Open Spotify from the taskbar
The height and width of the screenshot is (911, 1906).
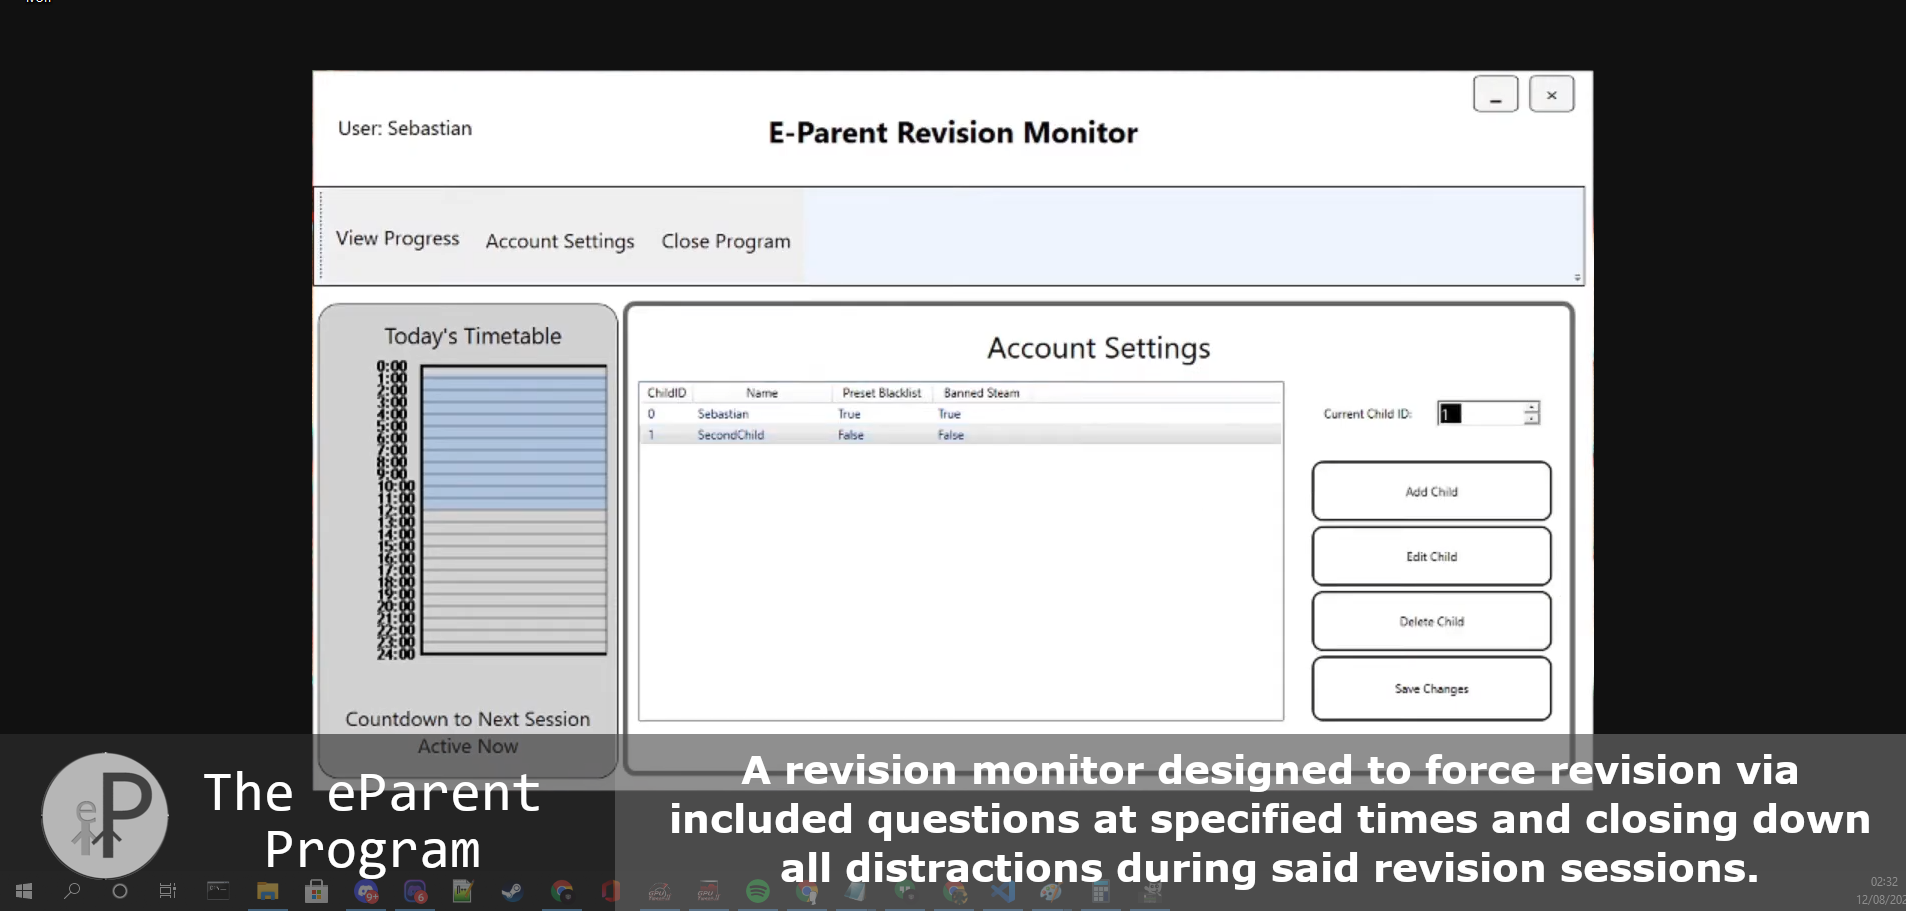pos(758,890)
